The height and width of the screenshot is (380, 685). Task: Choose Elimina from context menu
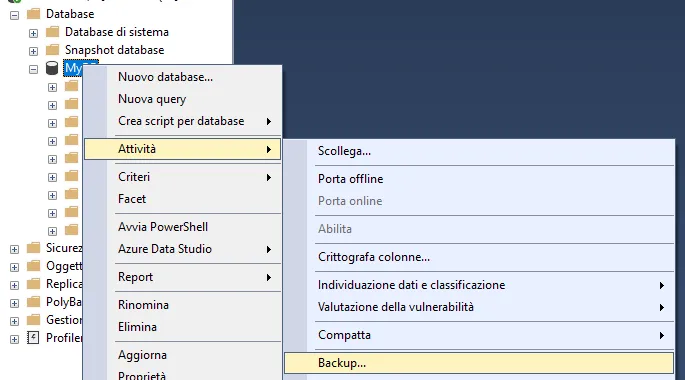coord(183,327)
